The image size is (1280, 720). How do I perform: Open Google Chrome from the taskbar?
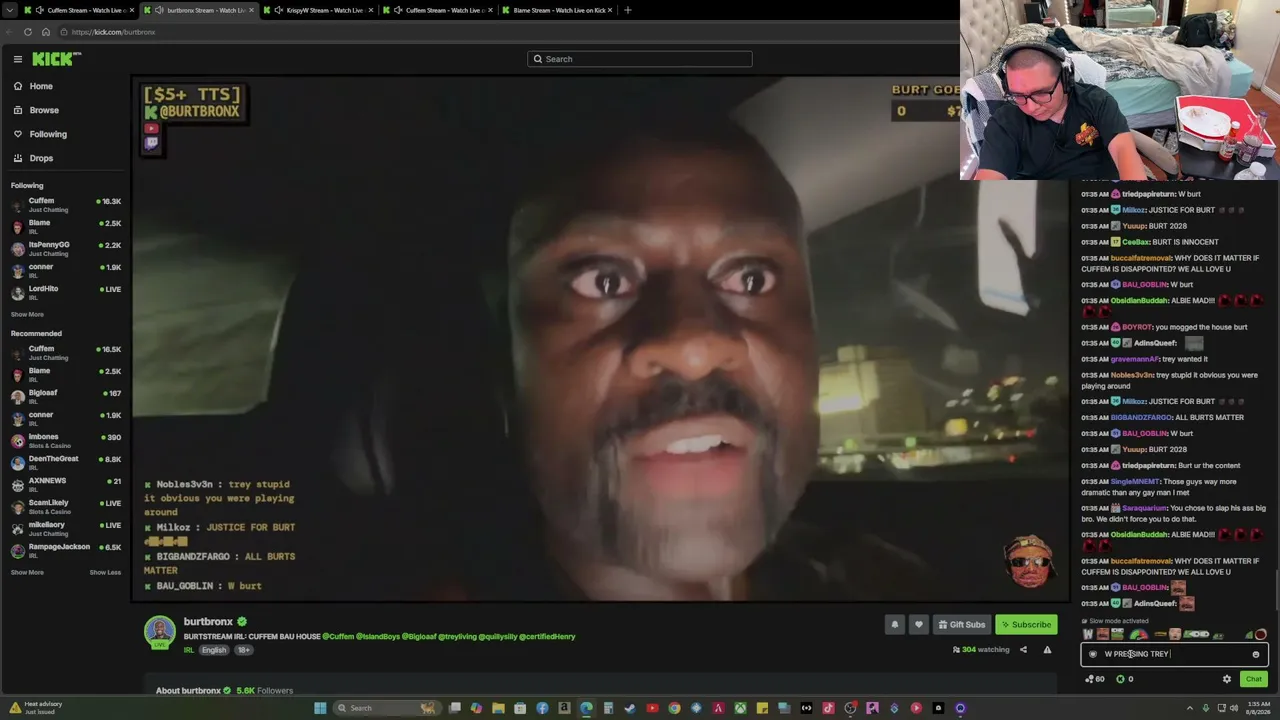pyautogui.click(x=674, y=708)
